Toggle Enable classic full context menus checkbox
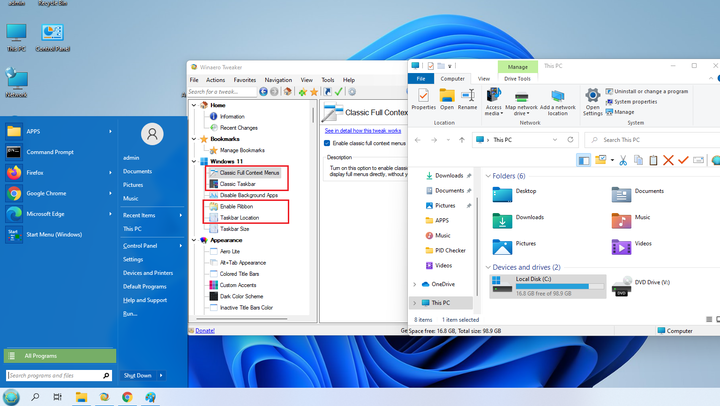 pyautogui.click(x=327, y=143)
